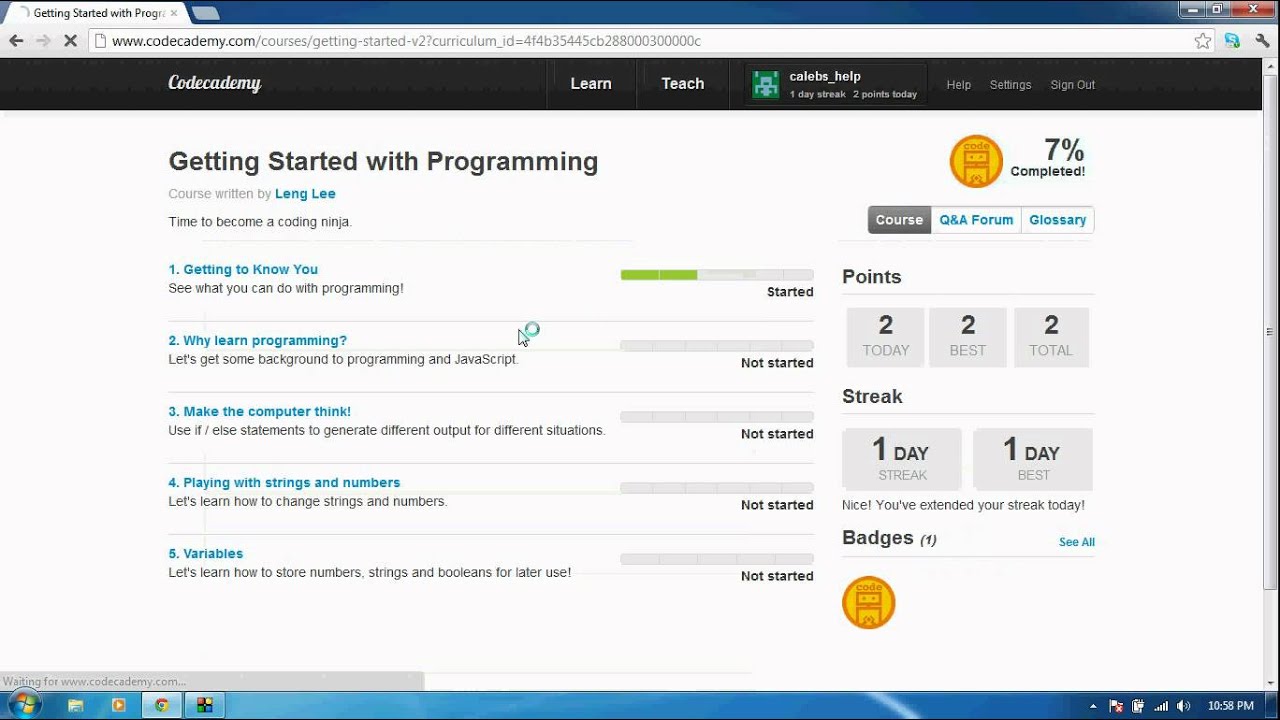The height and width of the screenshot is (720, 1280).
Task: Click the volume speaker tray icon
Action: (x=1185, y=706)
